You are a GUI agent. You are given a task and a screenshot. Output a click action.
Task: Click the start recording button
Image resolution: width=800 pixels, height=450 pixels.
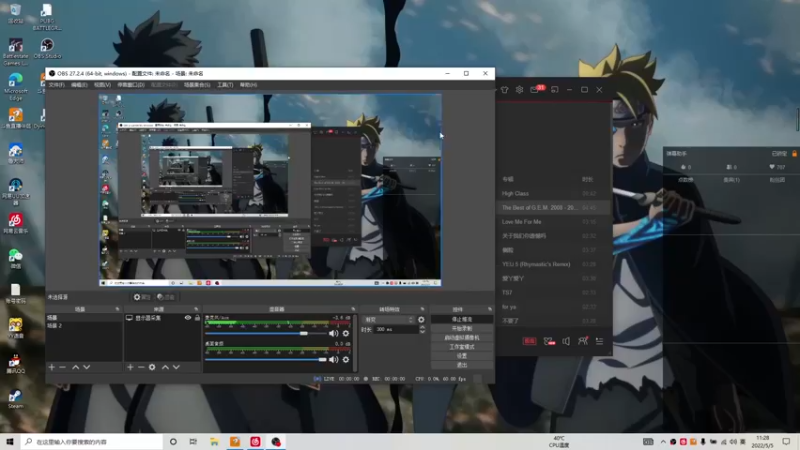pyautogui.click(x=462, y=329)
